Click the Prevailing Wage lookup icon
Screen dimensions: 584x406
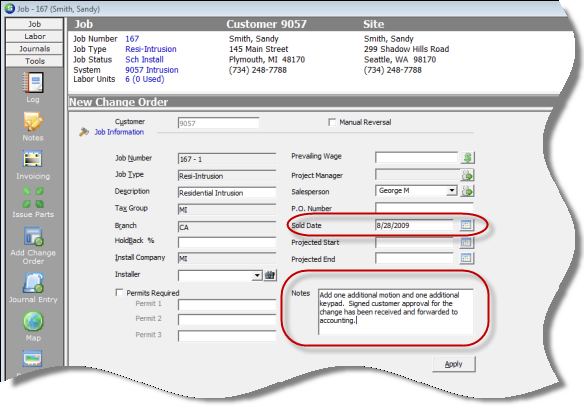coord(467,158)
